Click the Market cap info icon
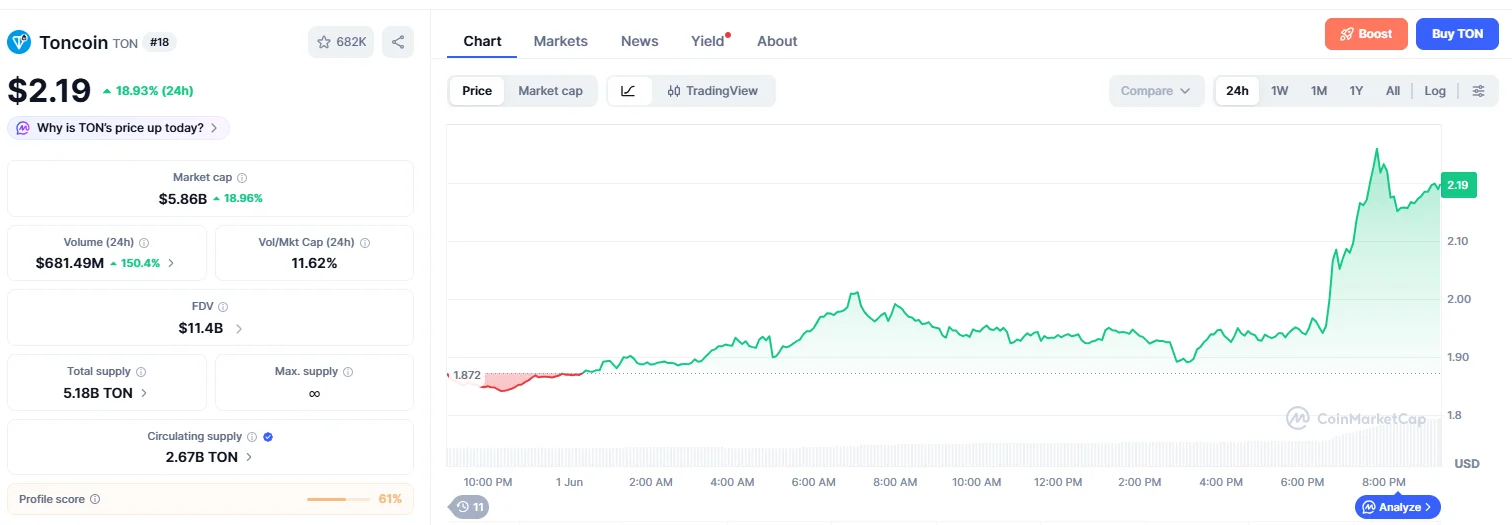 pos(242,177)
